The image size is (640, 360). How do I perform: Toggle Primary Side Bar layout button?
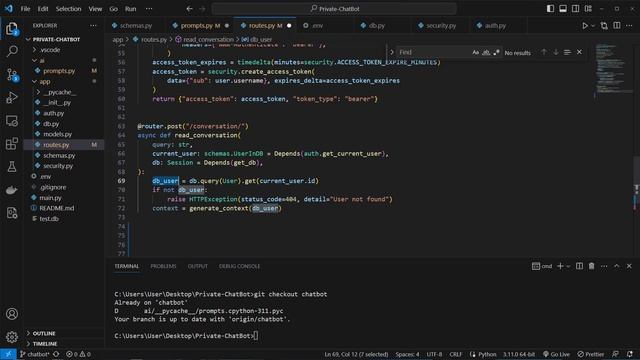point(550,9)
